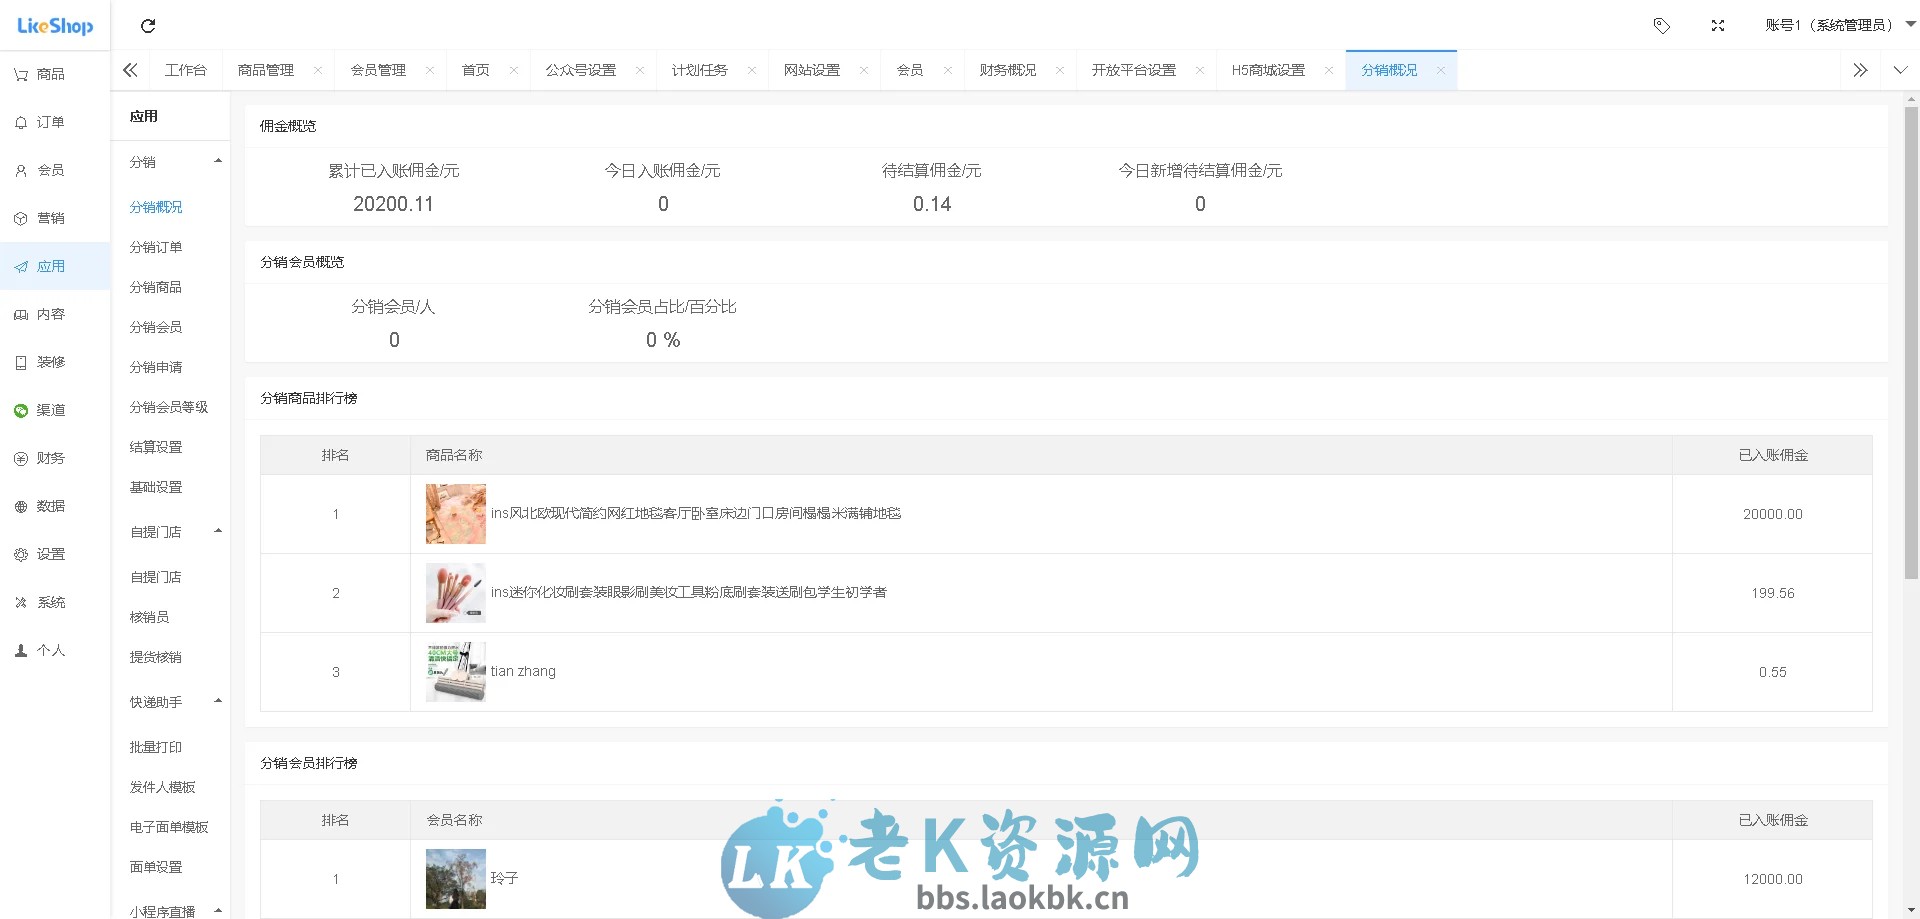
Task: Click the 渠道 icon in the sidebar
Action: pos(40,410)
